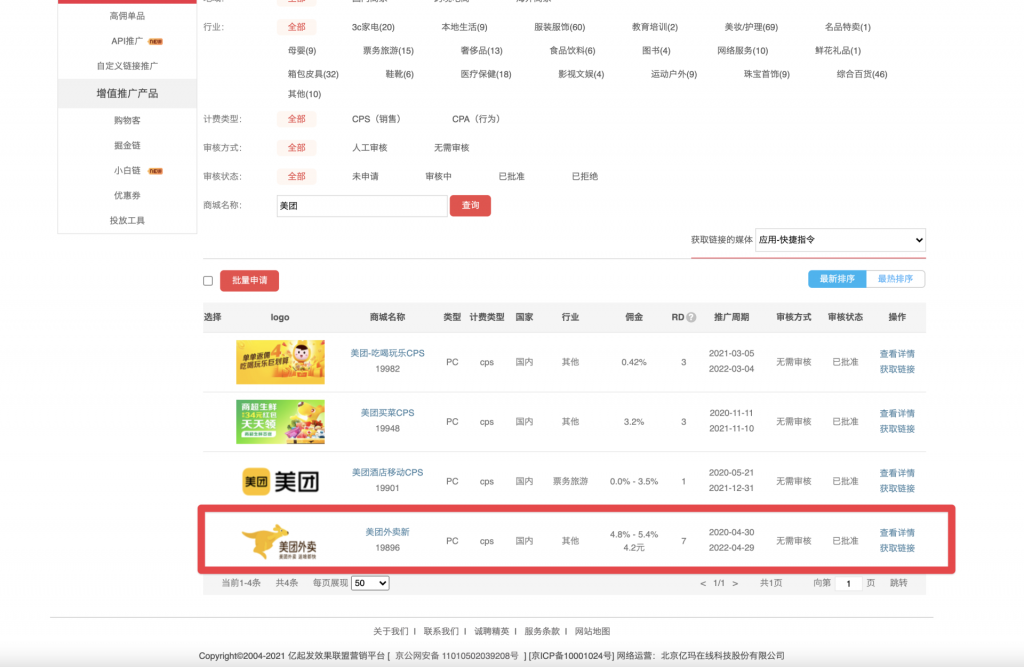Go to next page arrow

click(735, 583)
